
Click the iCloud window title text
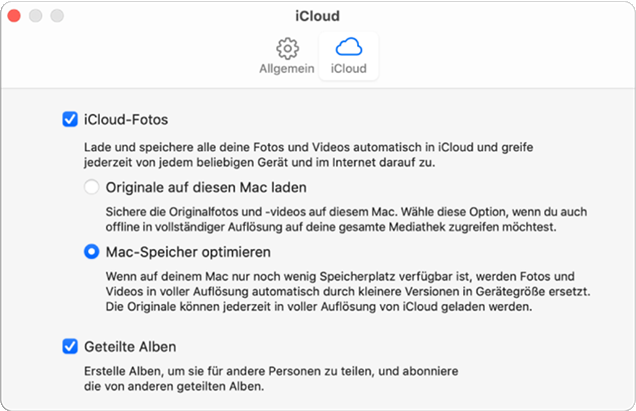pyautogui.click(x=318, y=16)
